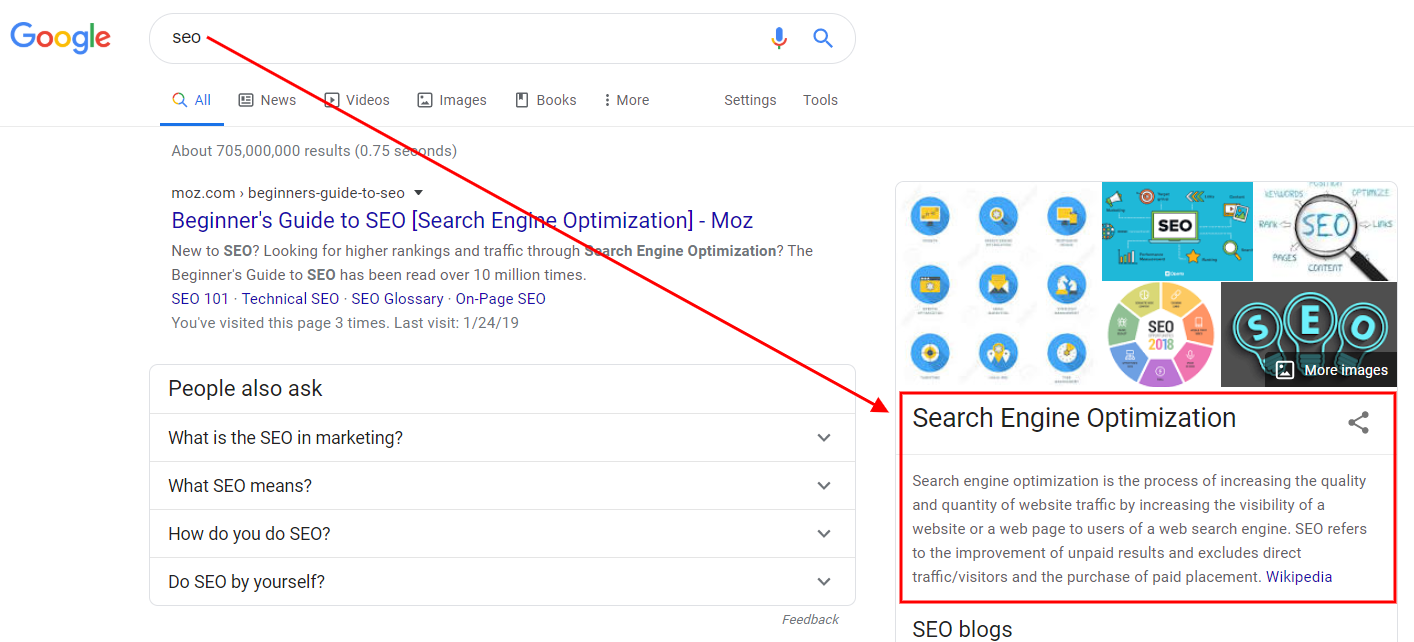The width and height of the screenshot is (1414, 642).
Task: Open the On-Page SEO sitelink
Action: coord(501,299)
